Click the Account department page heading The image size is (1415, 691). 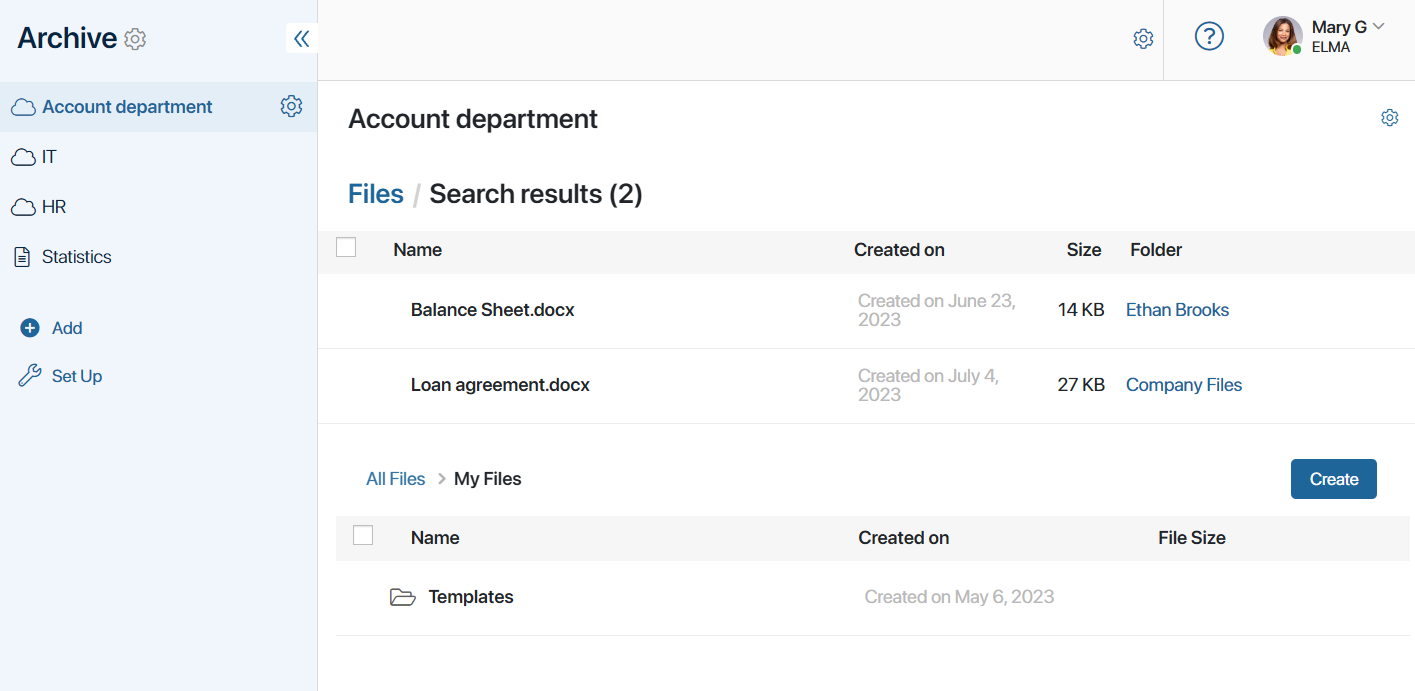(x=473, y=119)
